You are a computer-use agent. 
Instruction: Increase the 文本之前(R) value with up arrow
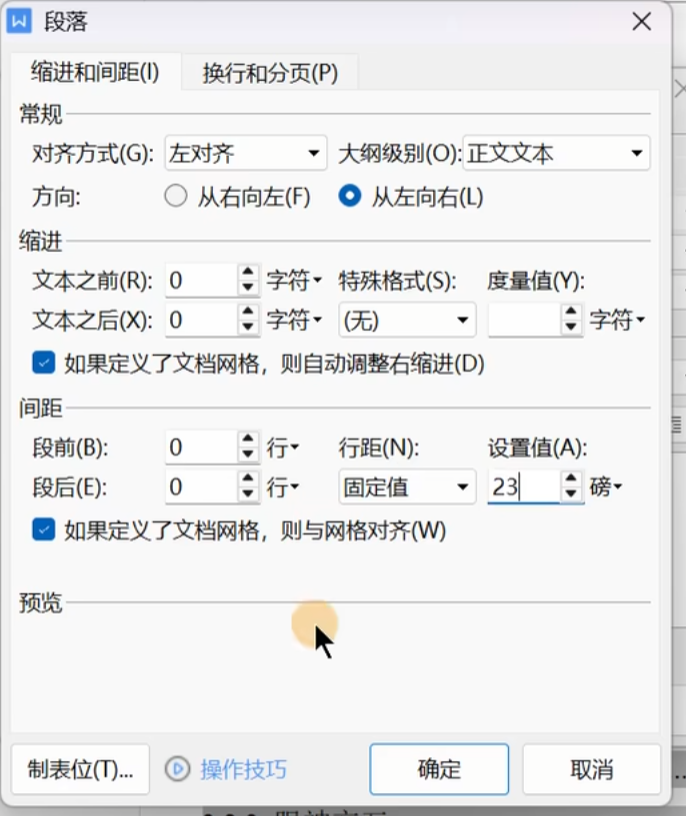click(x=248, y=272)
